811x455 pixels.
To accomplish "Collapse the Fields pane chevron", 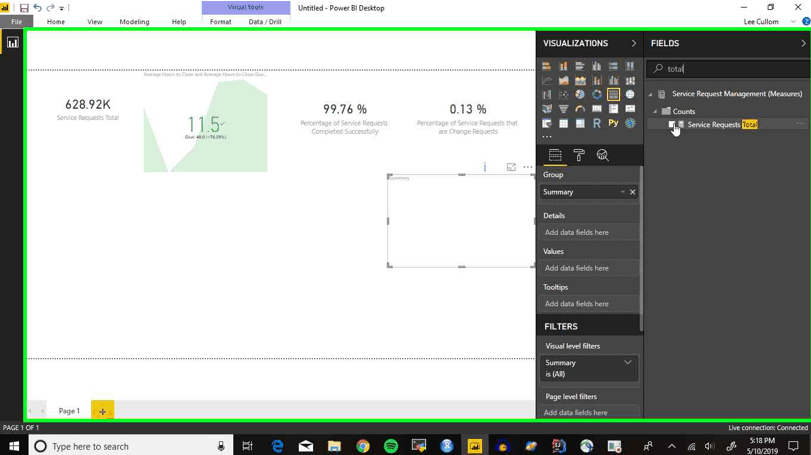I will (x=803, y=43).
